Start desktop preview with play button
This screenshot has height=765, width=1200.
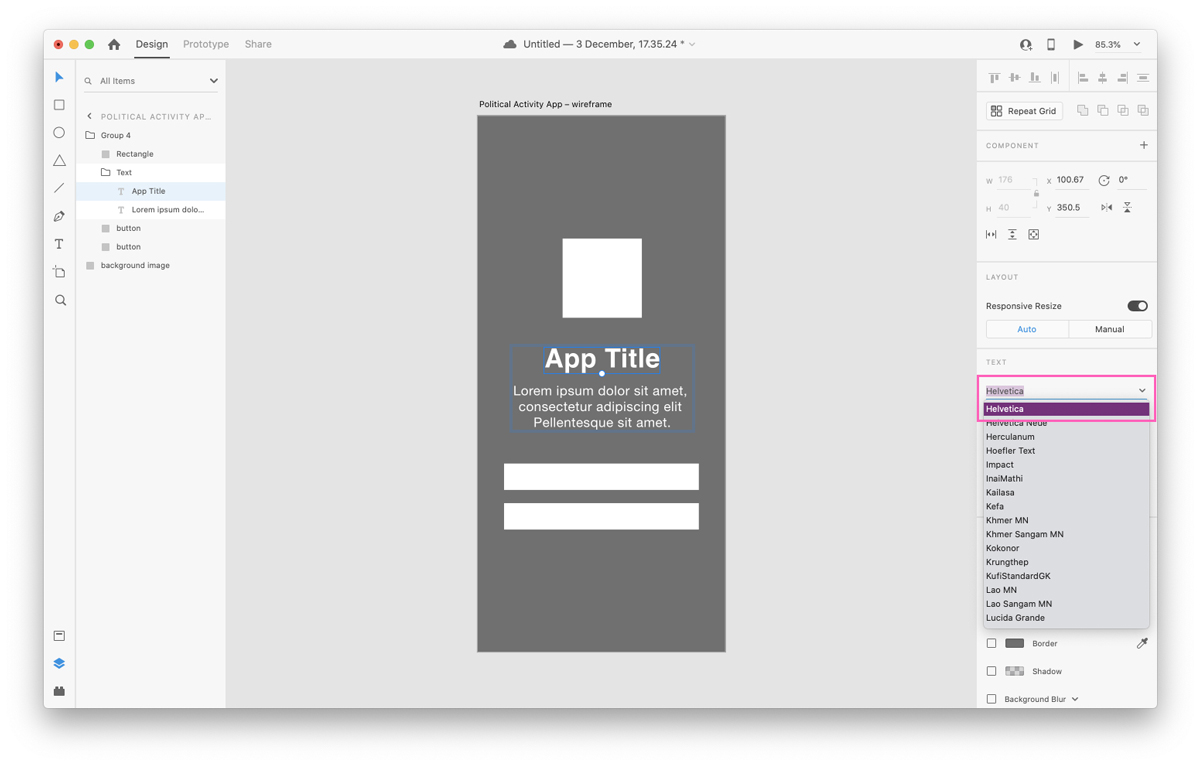click(1077, 44)
